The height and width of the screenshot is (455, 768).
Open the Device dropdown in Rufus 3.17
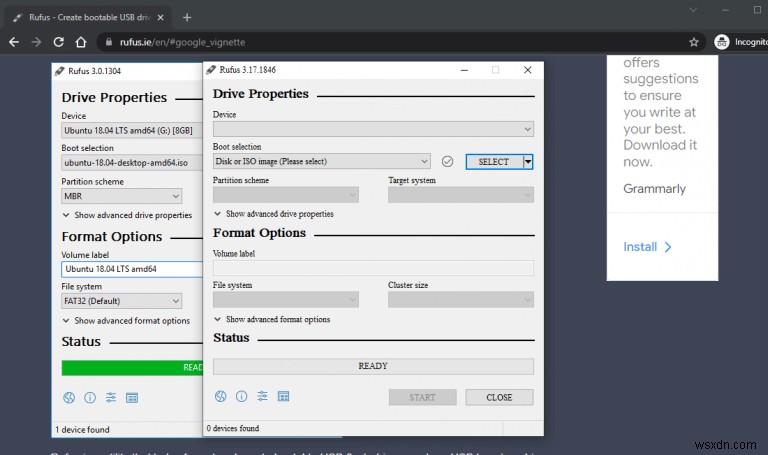point(373,129)
